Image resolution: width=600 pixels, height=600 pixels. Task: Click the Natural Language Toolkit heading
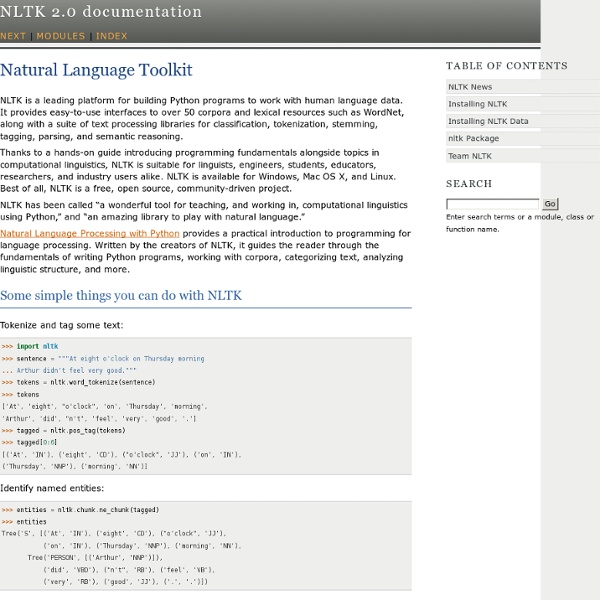[x=96, y=70]
